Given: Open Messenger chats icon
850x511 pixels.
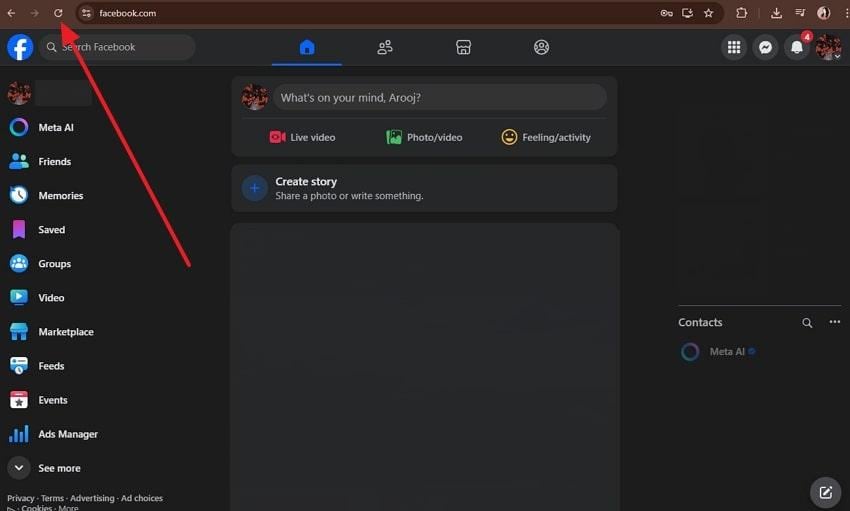Looking at the screenshot, I should pyautogui.click(x=765, y=48).
